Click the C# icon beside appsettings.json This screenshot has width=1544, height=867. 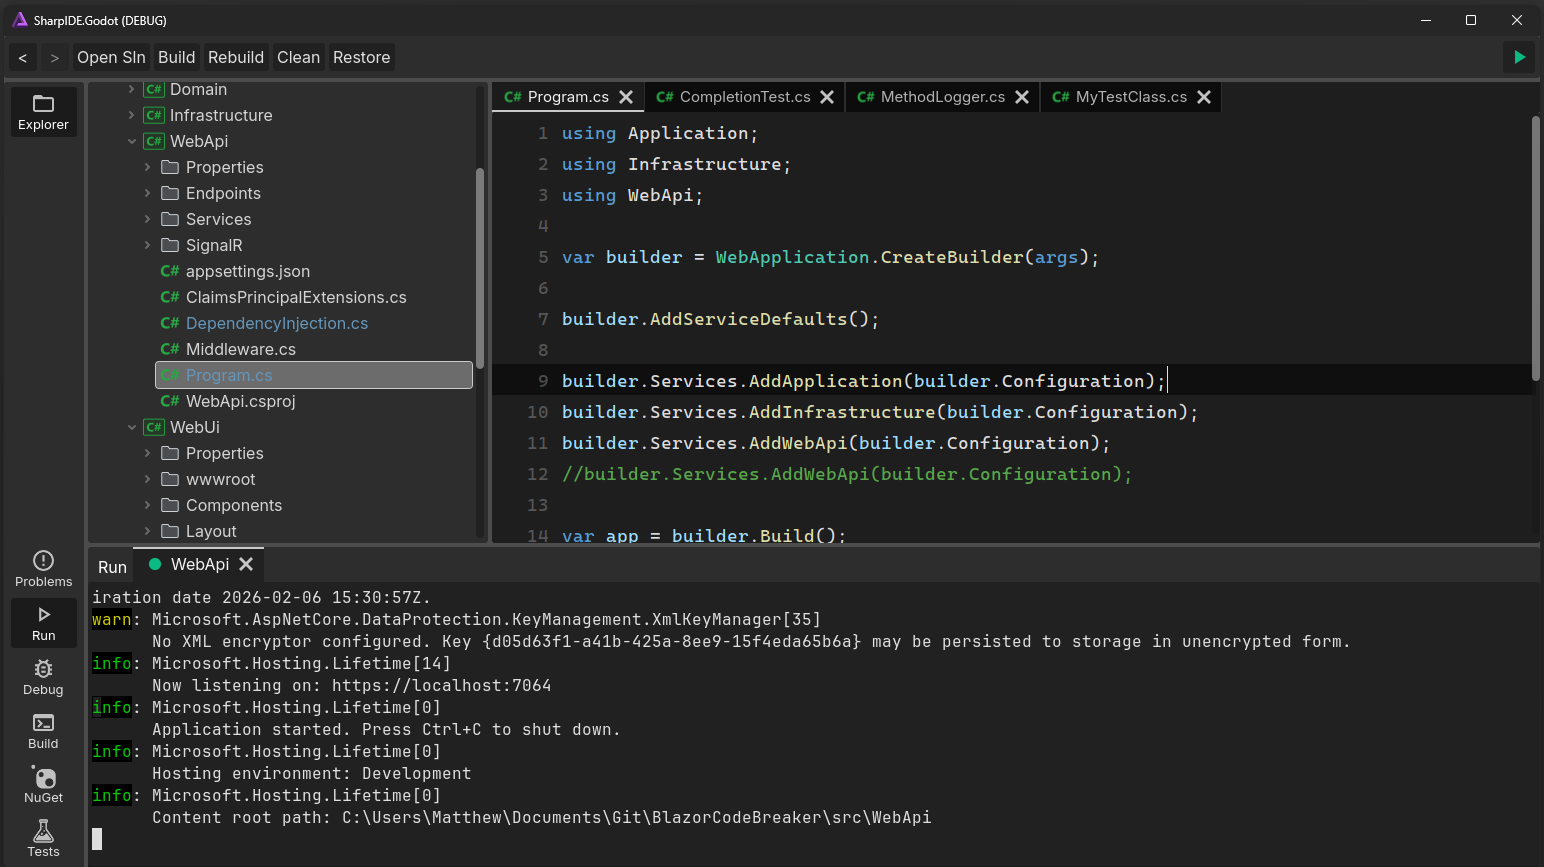click(x=170, y=271)
